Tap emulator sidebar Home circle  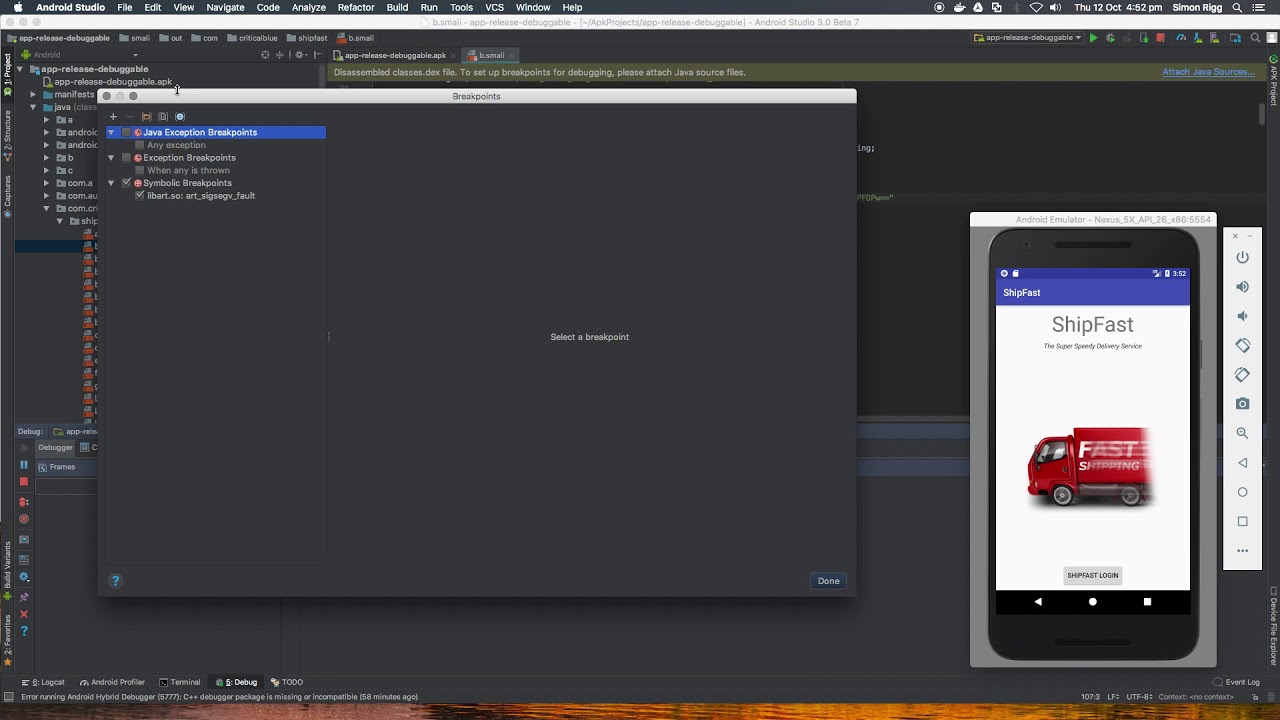click(x=1242, y=492)
